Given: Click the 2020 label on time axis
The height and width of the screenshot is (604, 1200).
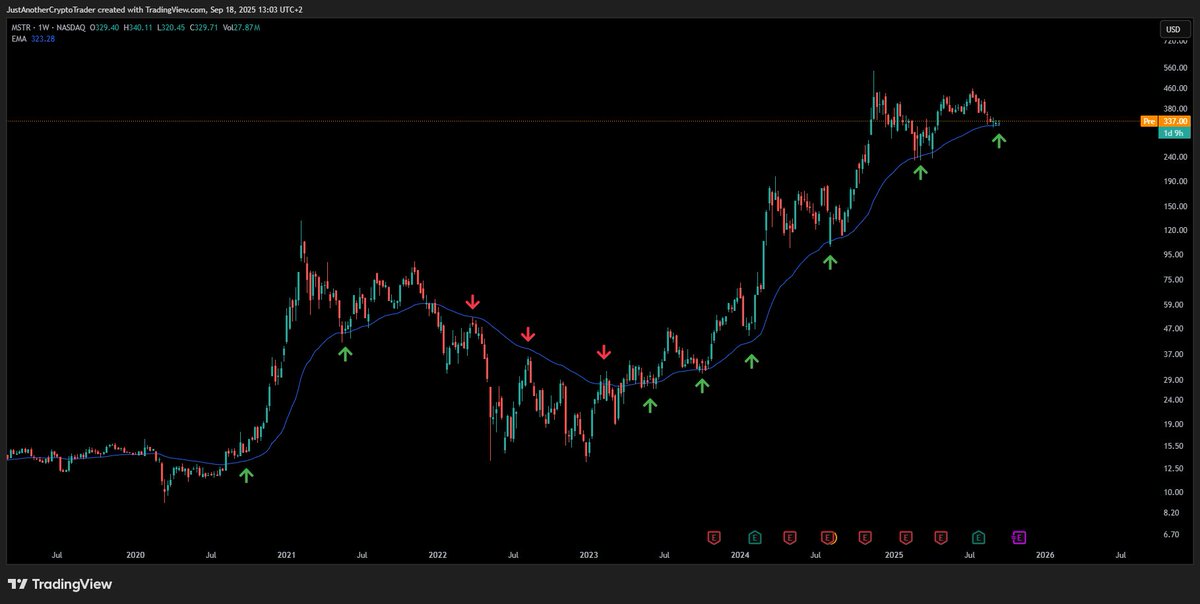Looking at the screenshot, I should pos(136,553).
